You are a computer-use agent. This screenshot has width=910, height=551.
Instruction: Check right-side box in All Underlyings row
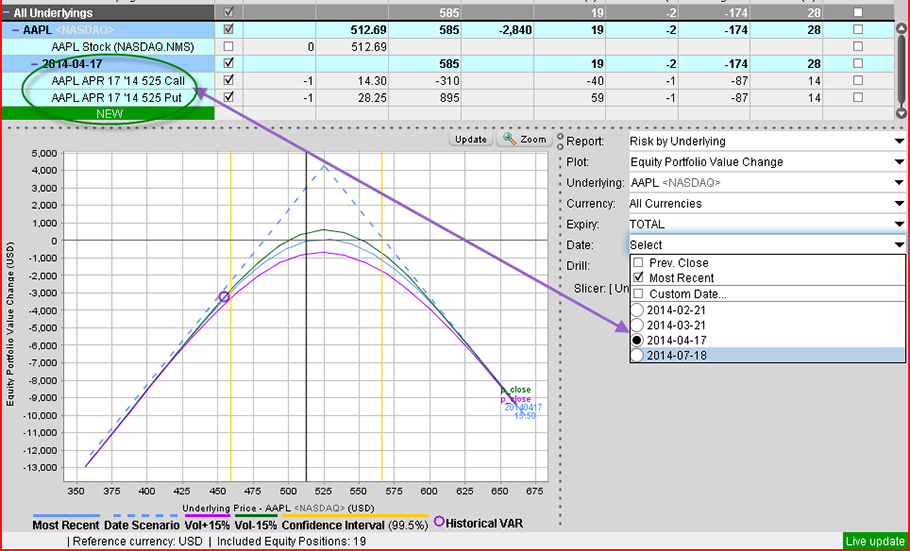858,12
